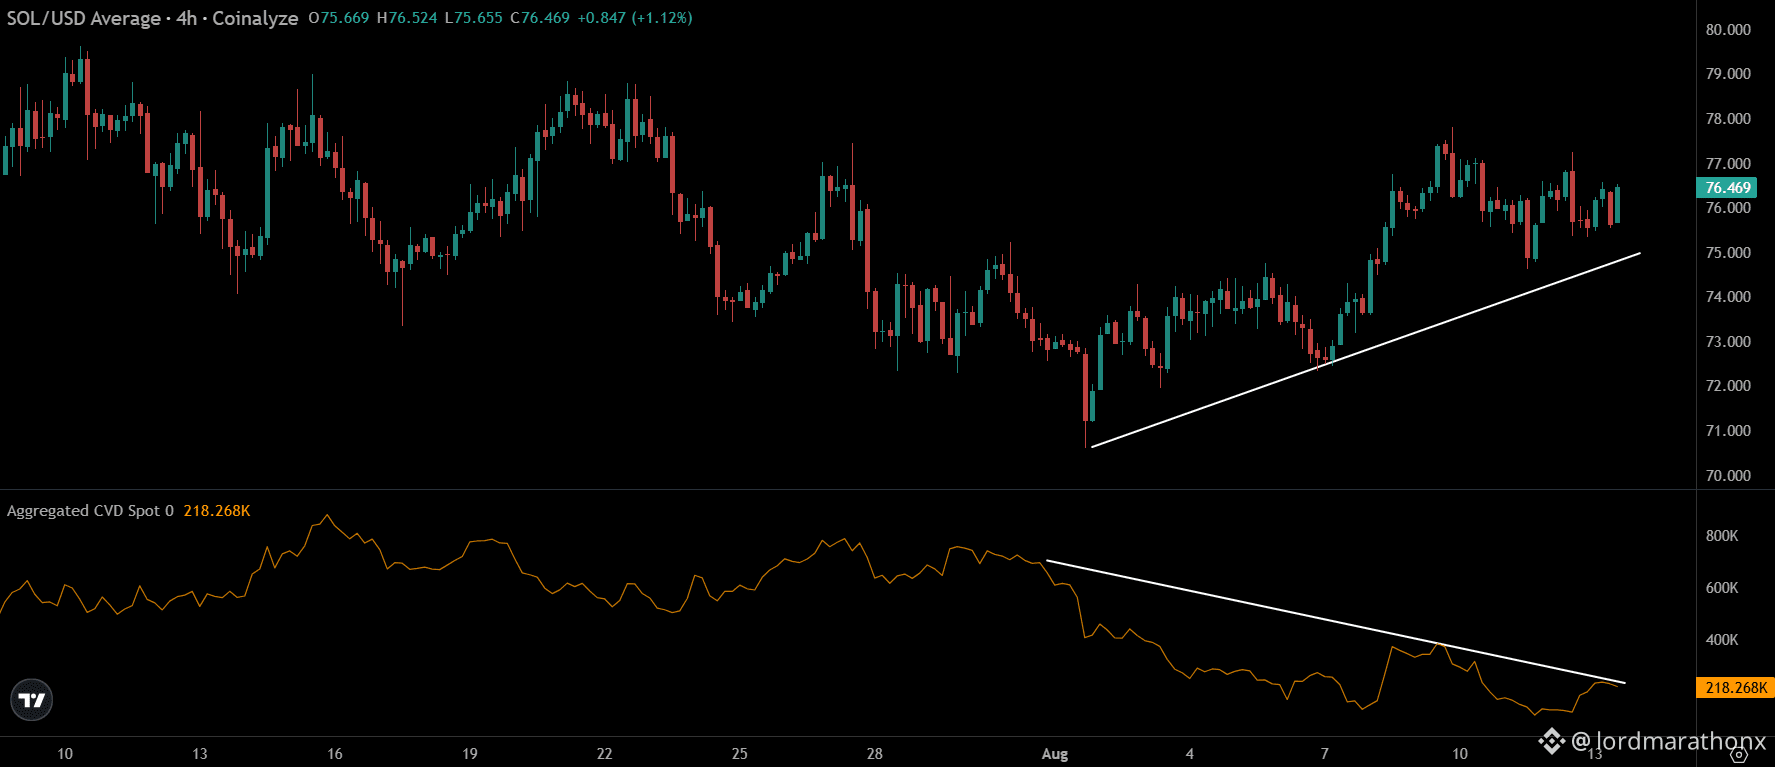Click the 71.000 price axis label
Screen dimensions: 1775x767
pyautogui.click(x=1728, y=431)
